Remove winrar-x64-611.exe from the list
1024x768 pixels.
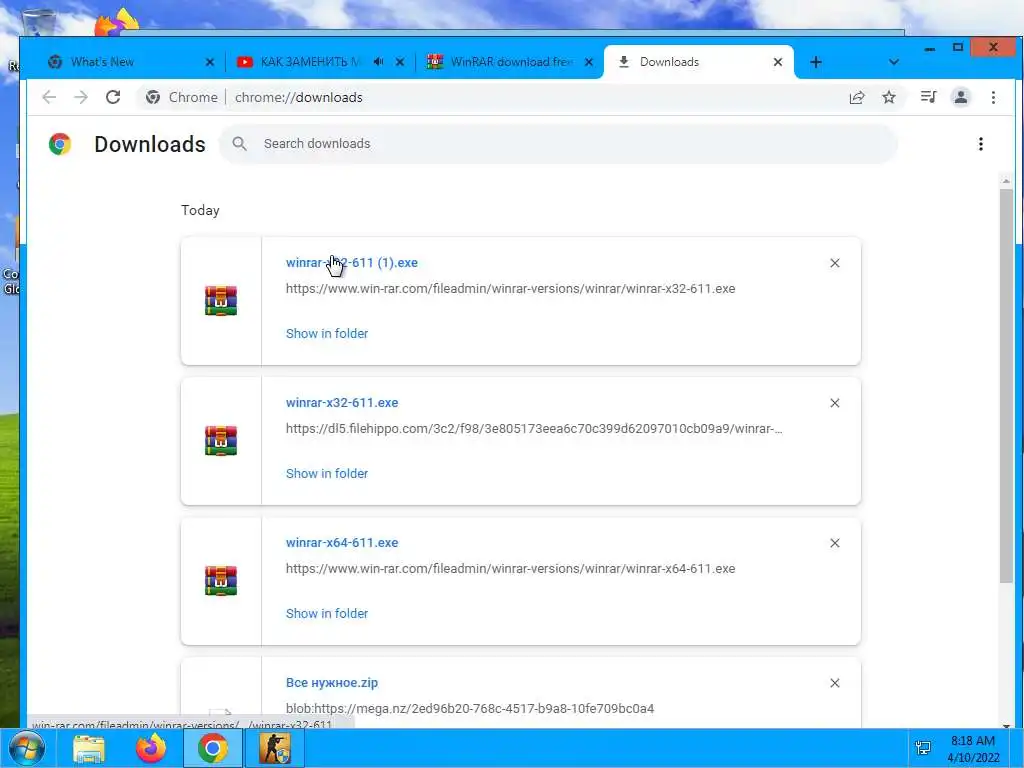point(835,543)
